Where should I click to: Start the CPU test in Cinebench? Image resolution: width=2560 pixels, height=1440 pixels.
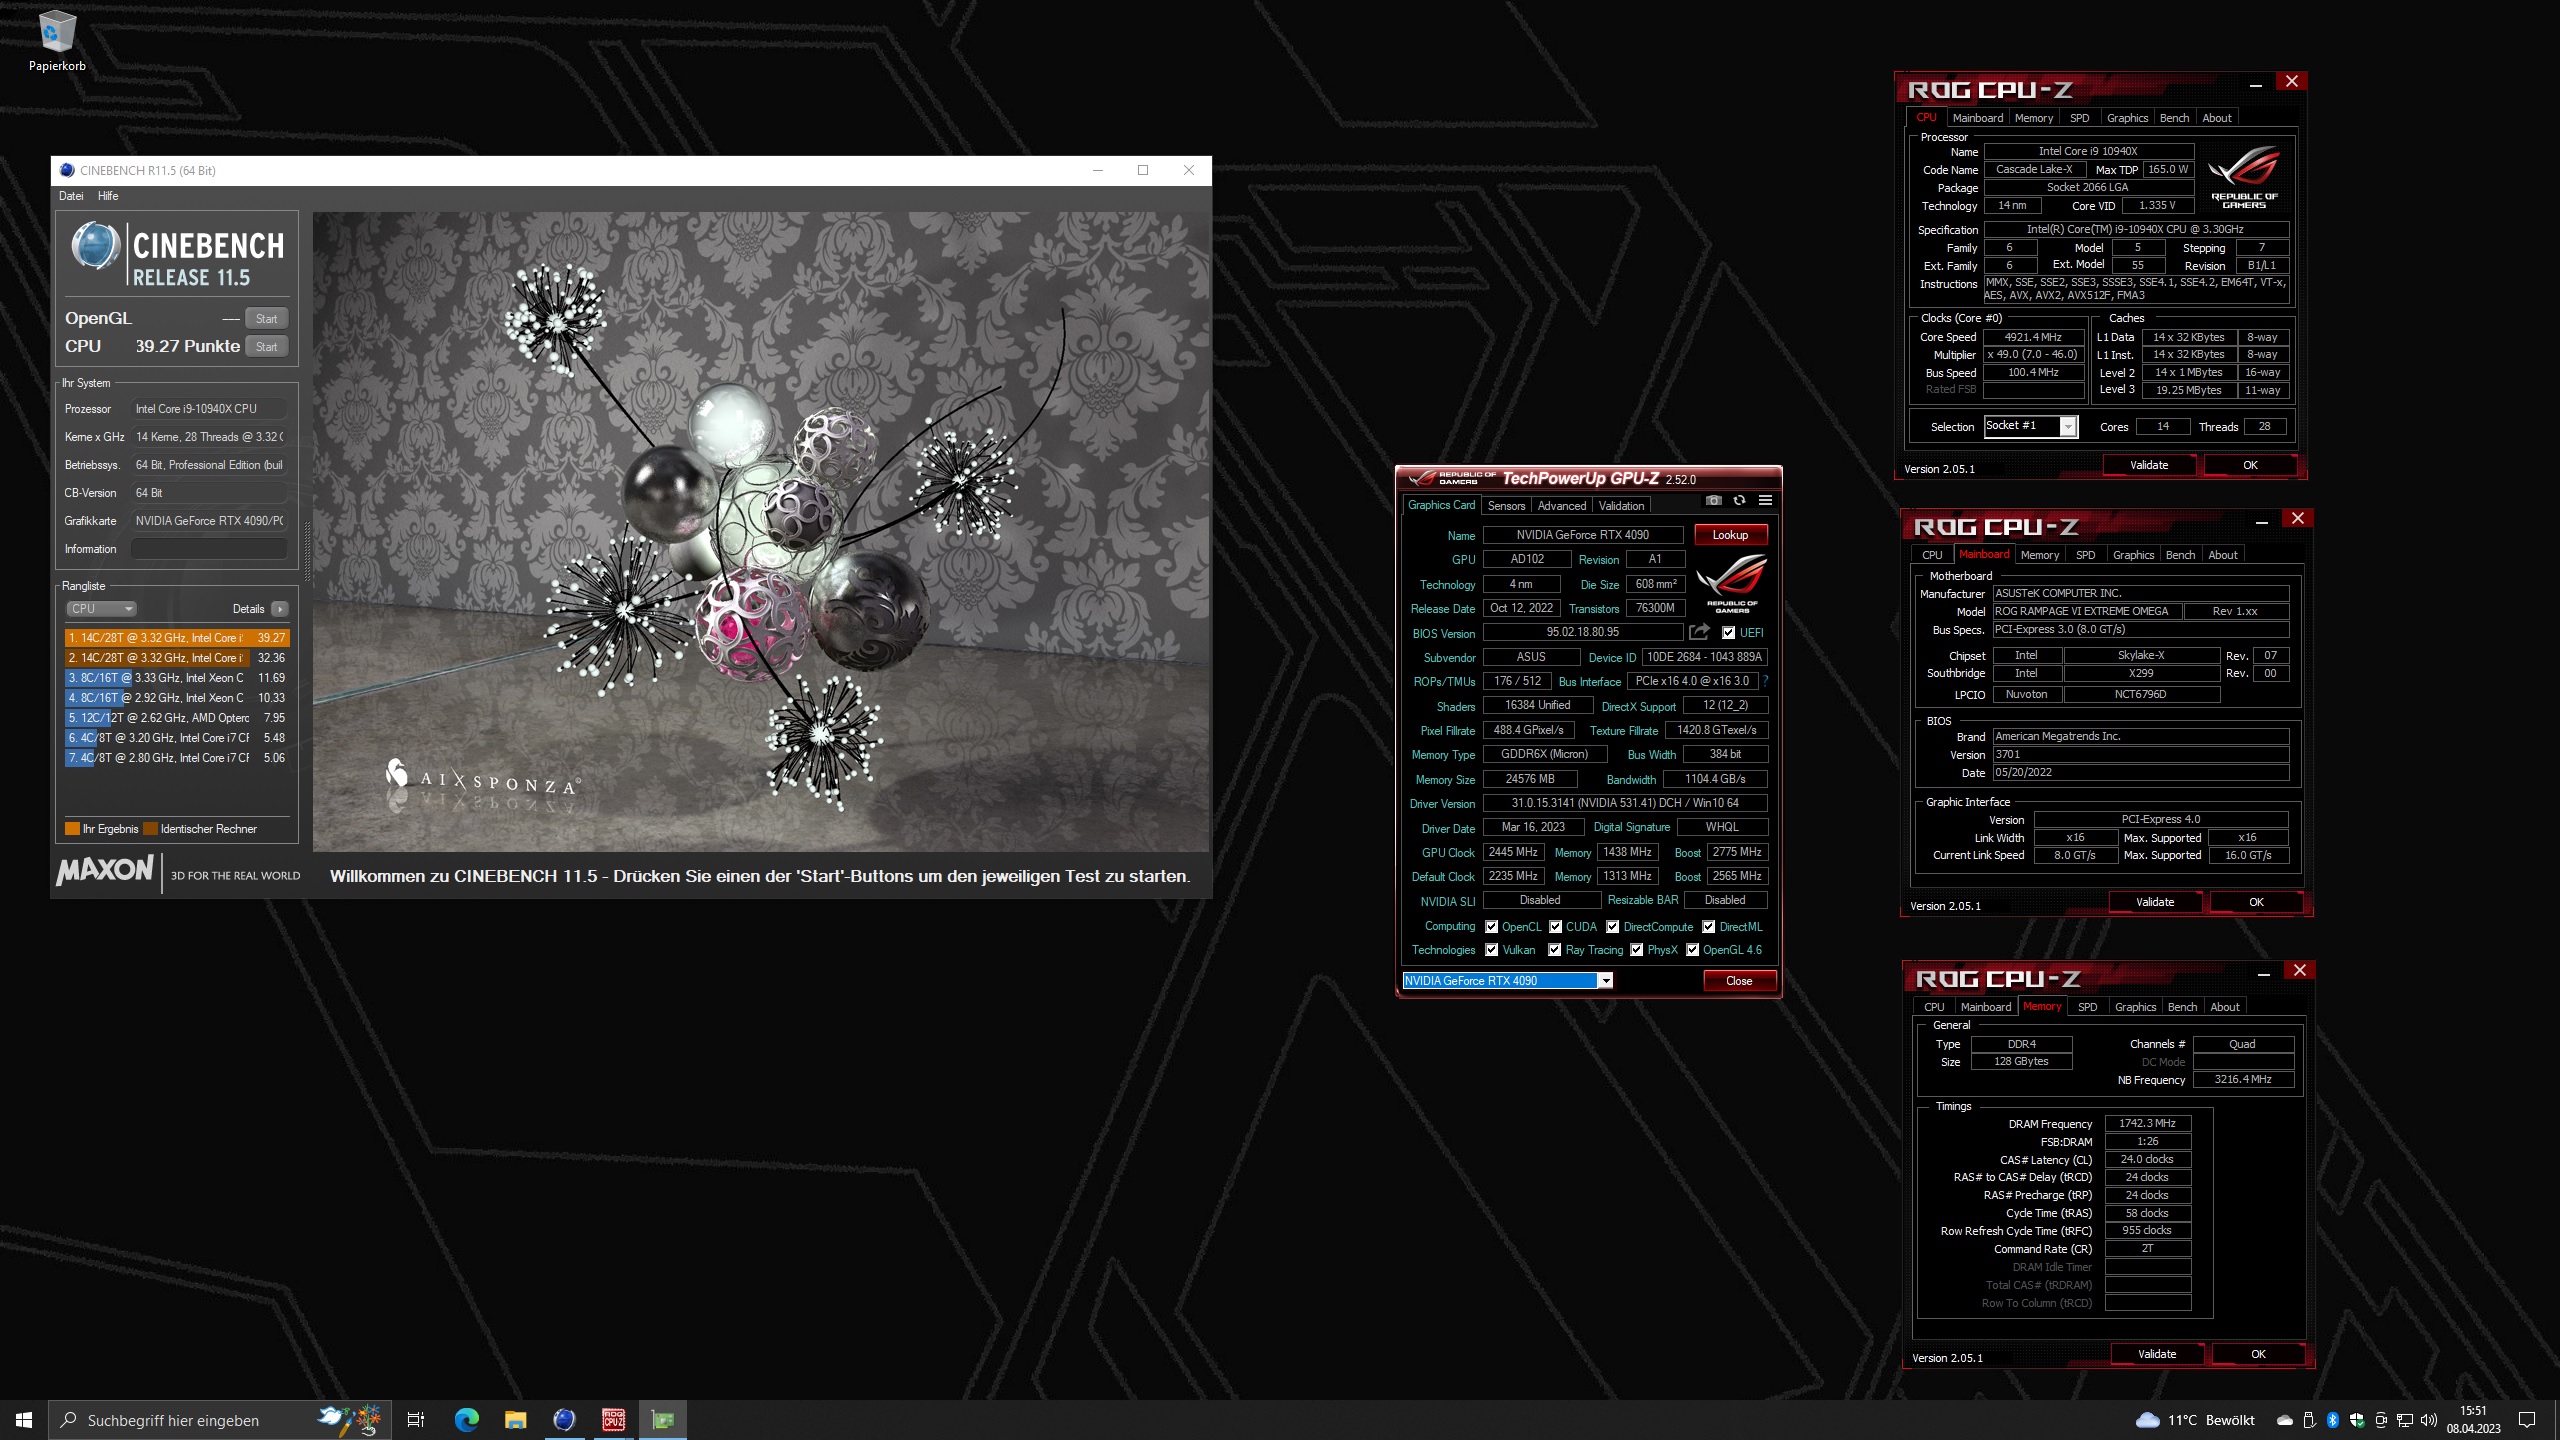pyautogui.click(x=266, y=347)
